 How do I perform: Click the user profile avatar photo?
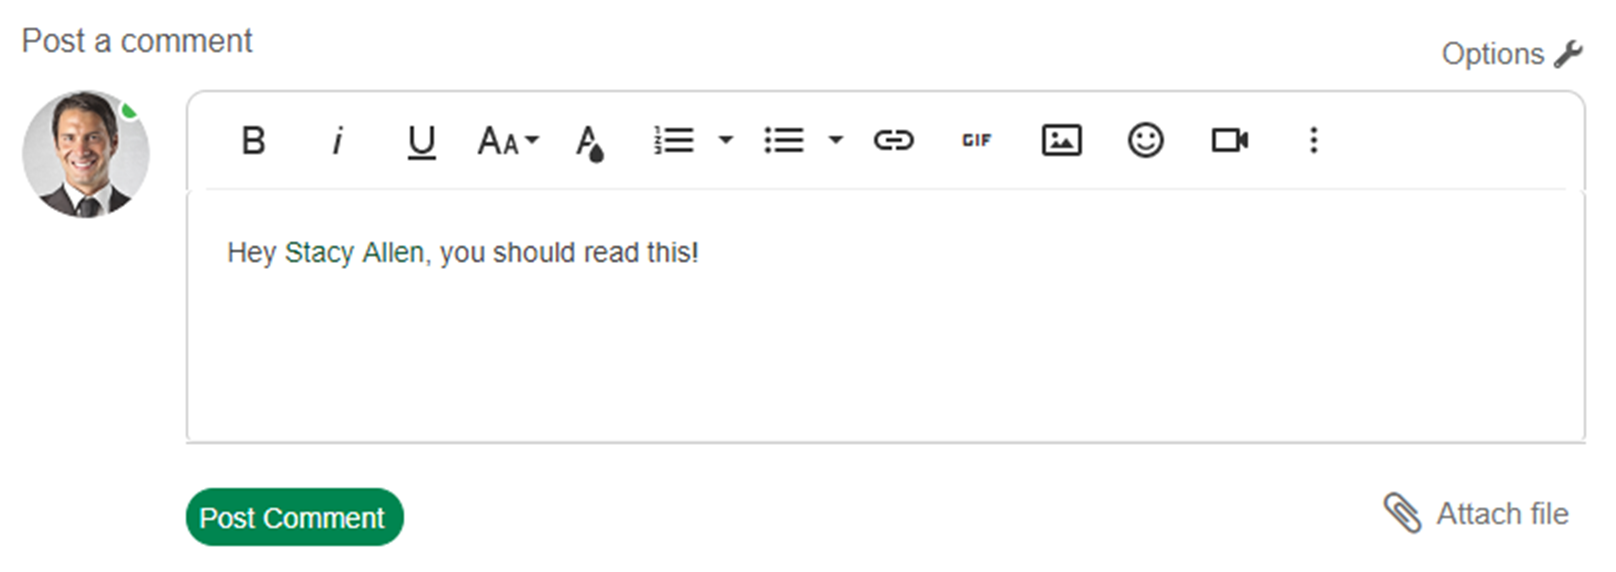(86, 154)
